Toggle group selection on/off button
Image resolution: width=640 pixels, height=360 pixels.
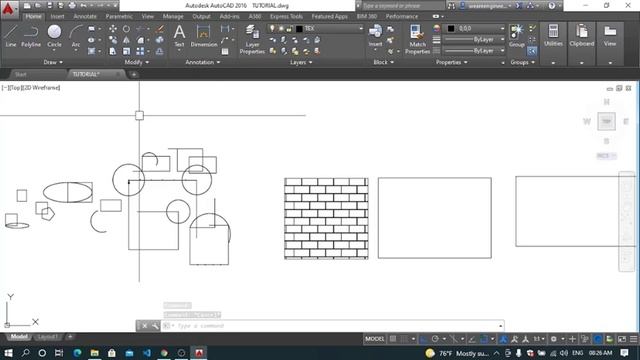point(532,51)
